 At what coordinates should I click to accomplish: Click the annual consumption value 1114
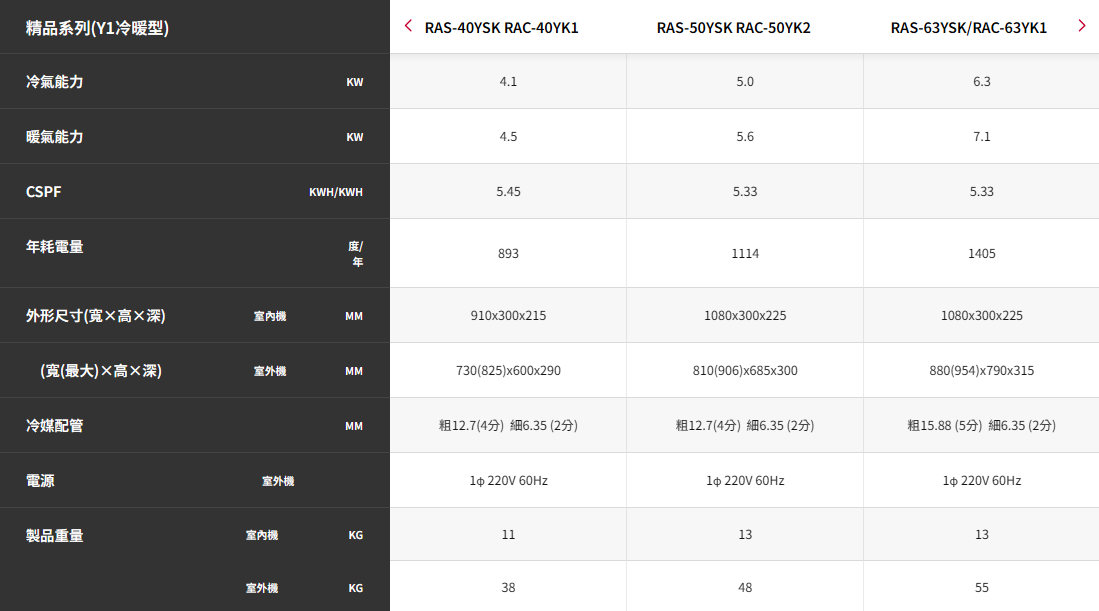click(x=745, y=254)
